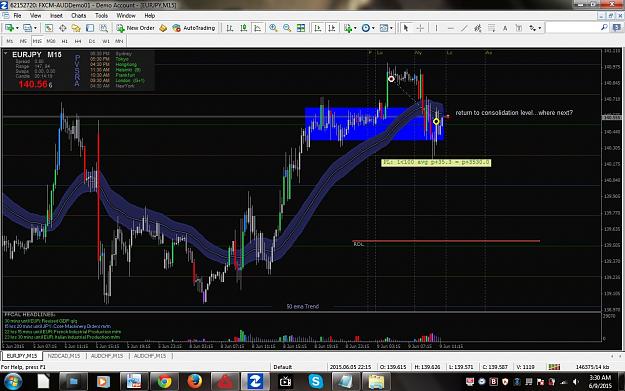625x391 pixels.
Task: Switch chart to M30 timeframe
Action: click(51, 41)
